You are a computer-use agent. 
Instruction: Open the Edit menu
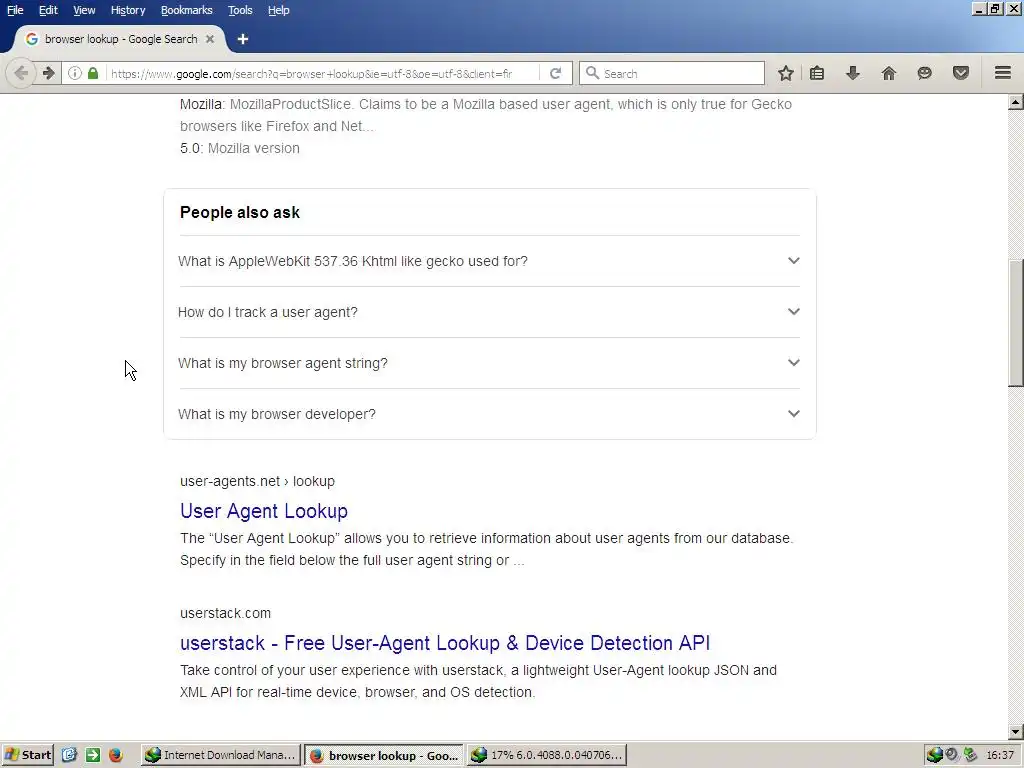point(48,10)
